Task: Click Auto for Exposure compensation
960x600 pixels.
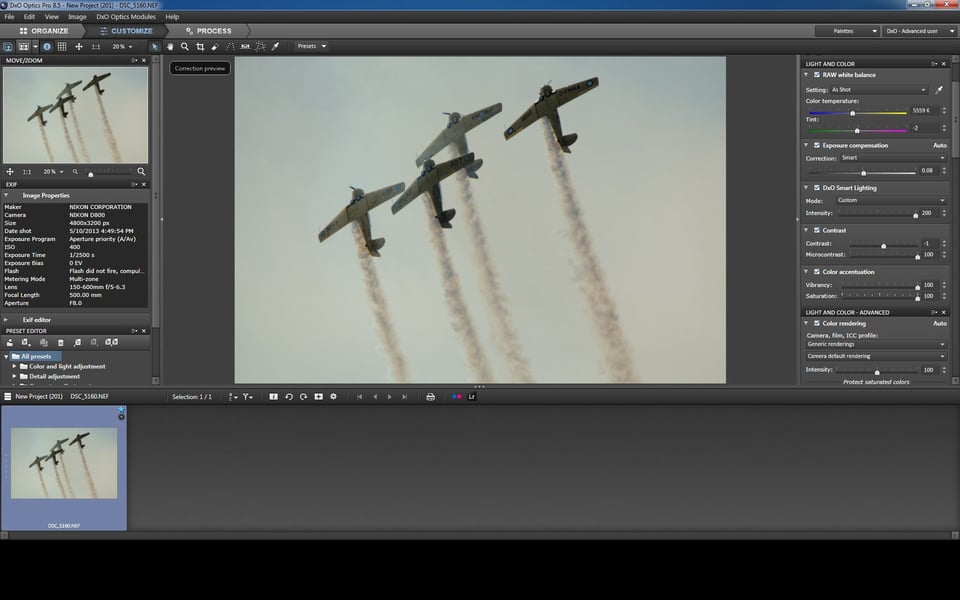Action: [939, 145]
